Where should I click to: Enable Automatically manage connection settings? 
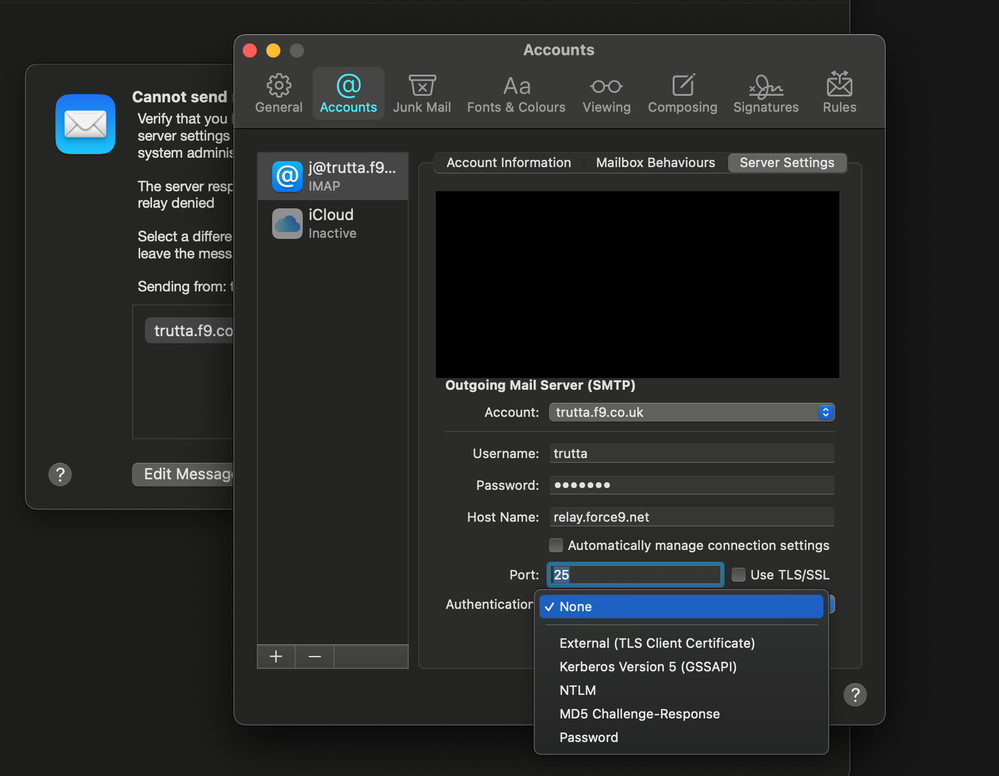(x=556, y=545)
